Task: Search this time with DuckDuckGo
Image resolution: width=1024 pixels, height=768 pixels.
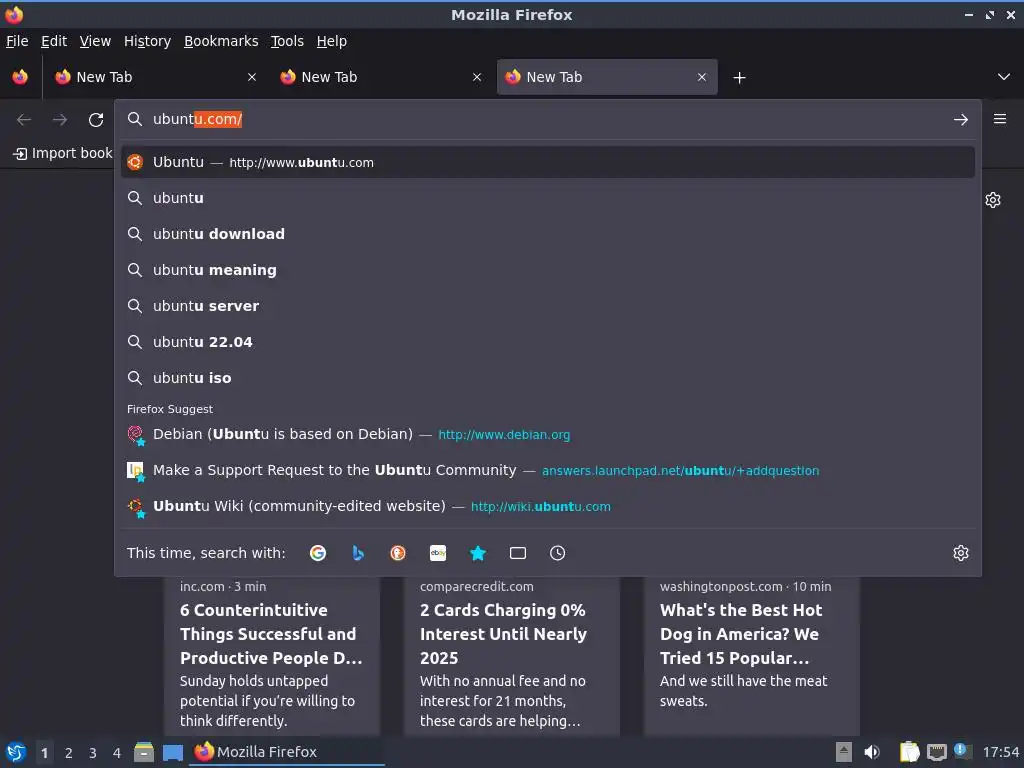Action: (x=398, y=553)
